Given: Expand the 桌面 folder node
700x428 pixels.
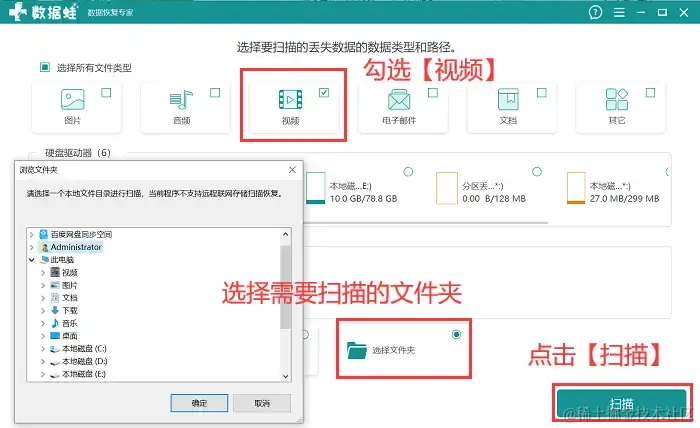Looking at the screenshot, I should pyautogui.click(x=43, y=336).
